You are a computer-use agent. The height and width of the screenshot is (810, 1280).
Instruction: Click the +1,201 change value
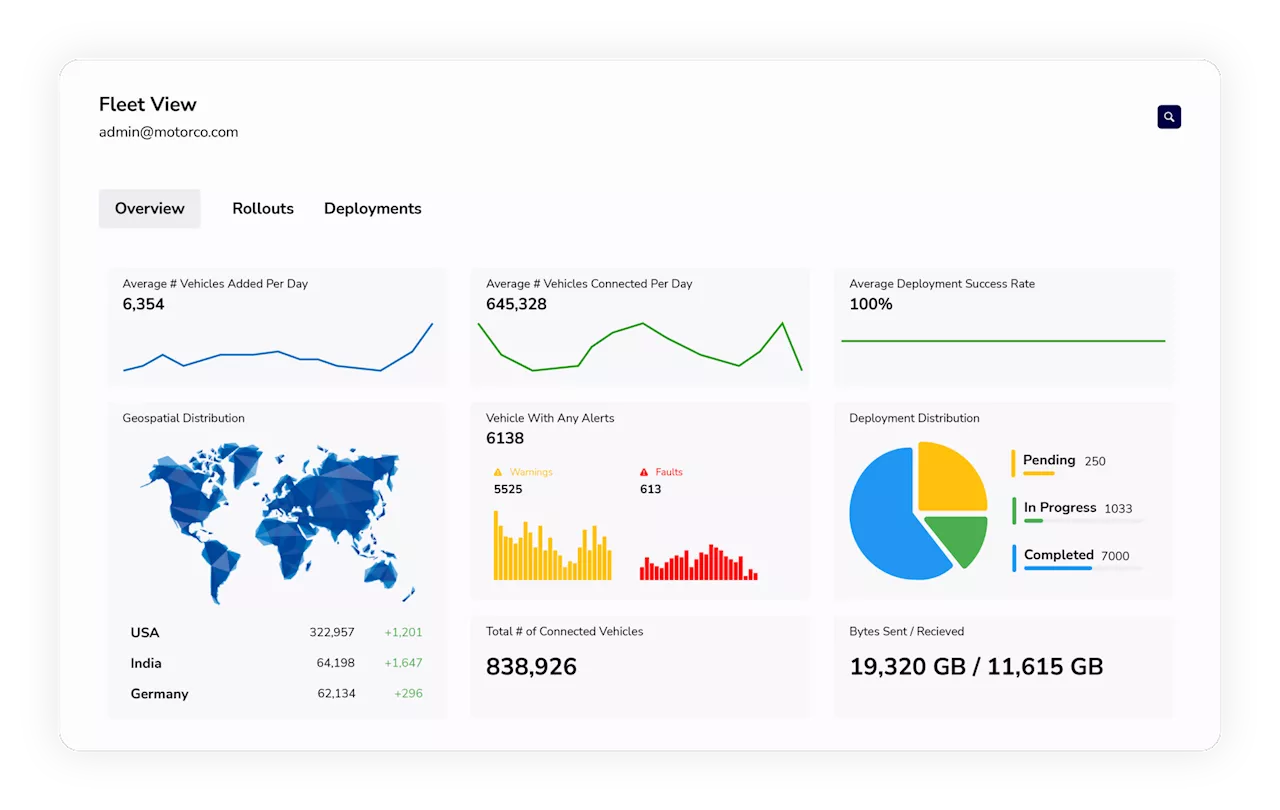point(403,632)
